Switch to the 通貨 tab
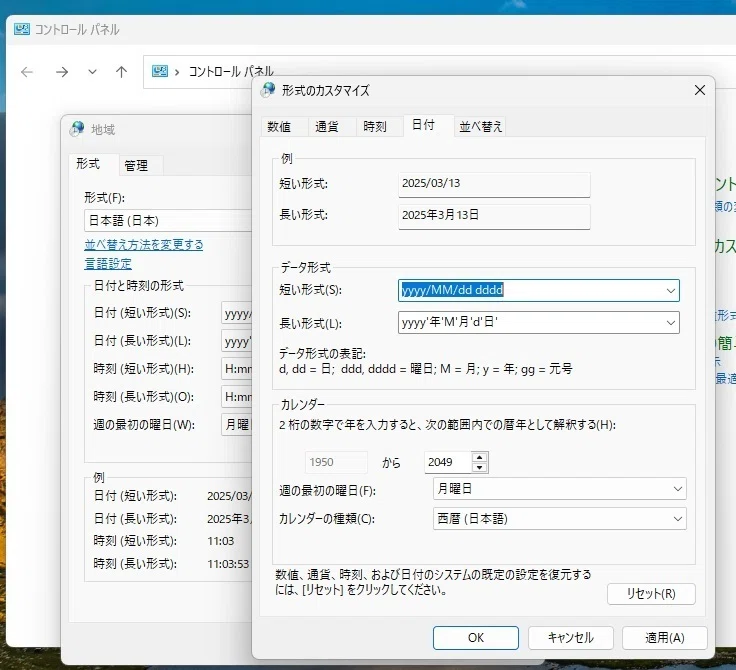Image resolution: width=736 pixels, height=670 pixels. coord(326,126)
